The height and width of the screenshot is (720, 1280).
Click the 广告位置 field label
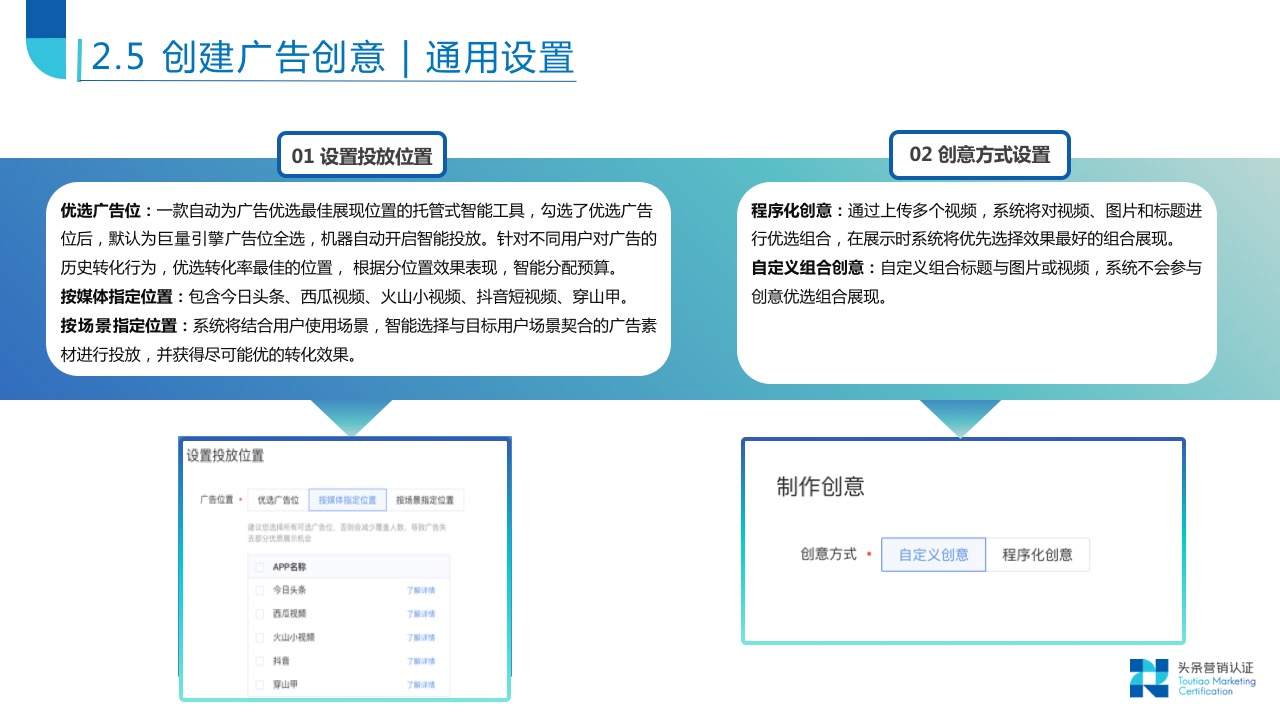point(216,499)
